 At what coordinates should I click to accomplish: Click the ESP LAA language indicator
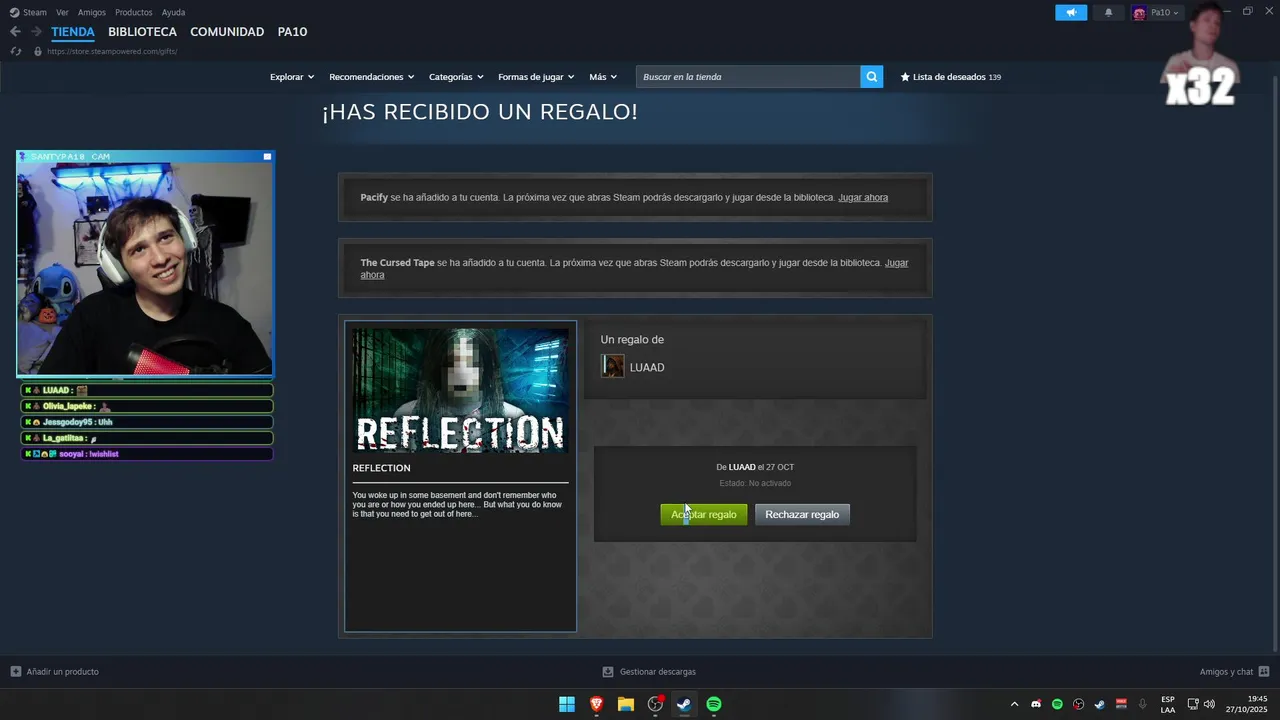(1168, 704)
